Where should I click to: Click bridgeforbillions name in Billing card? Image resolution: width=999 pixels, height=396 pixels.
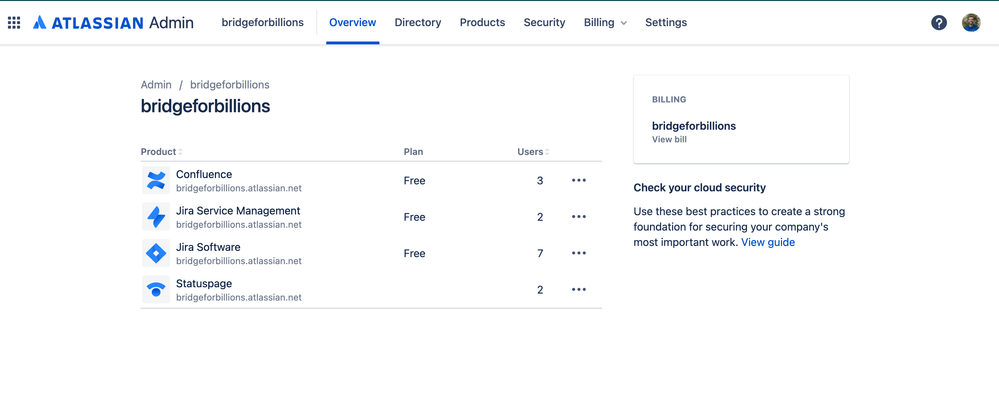point(694,126)
